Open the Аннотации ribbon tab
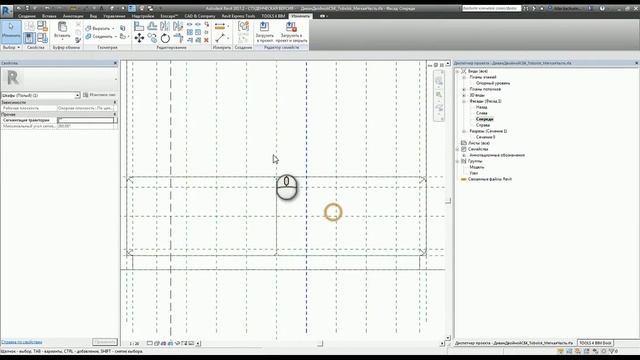 pos(73,16)
